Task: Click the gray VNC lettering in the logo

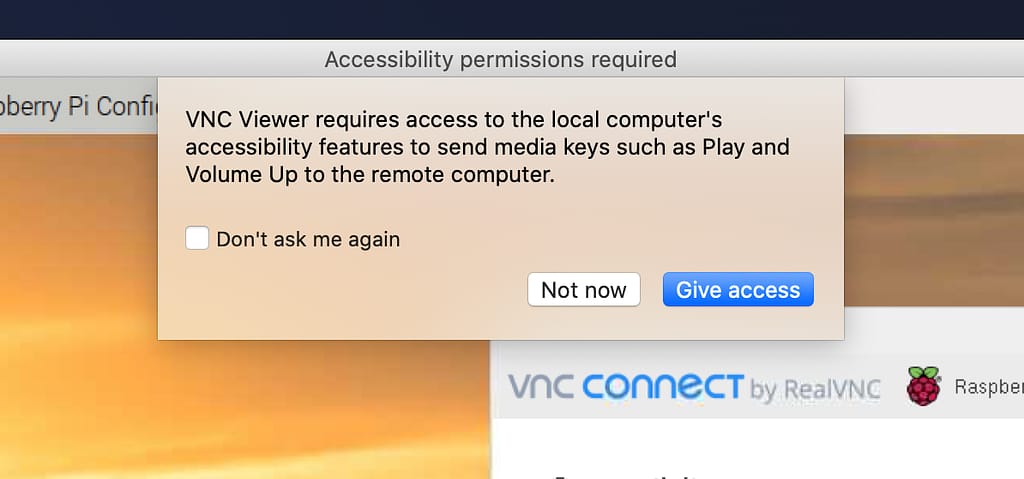Action: point(540,386)
